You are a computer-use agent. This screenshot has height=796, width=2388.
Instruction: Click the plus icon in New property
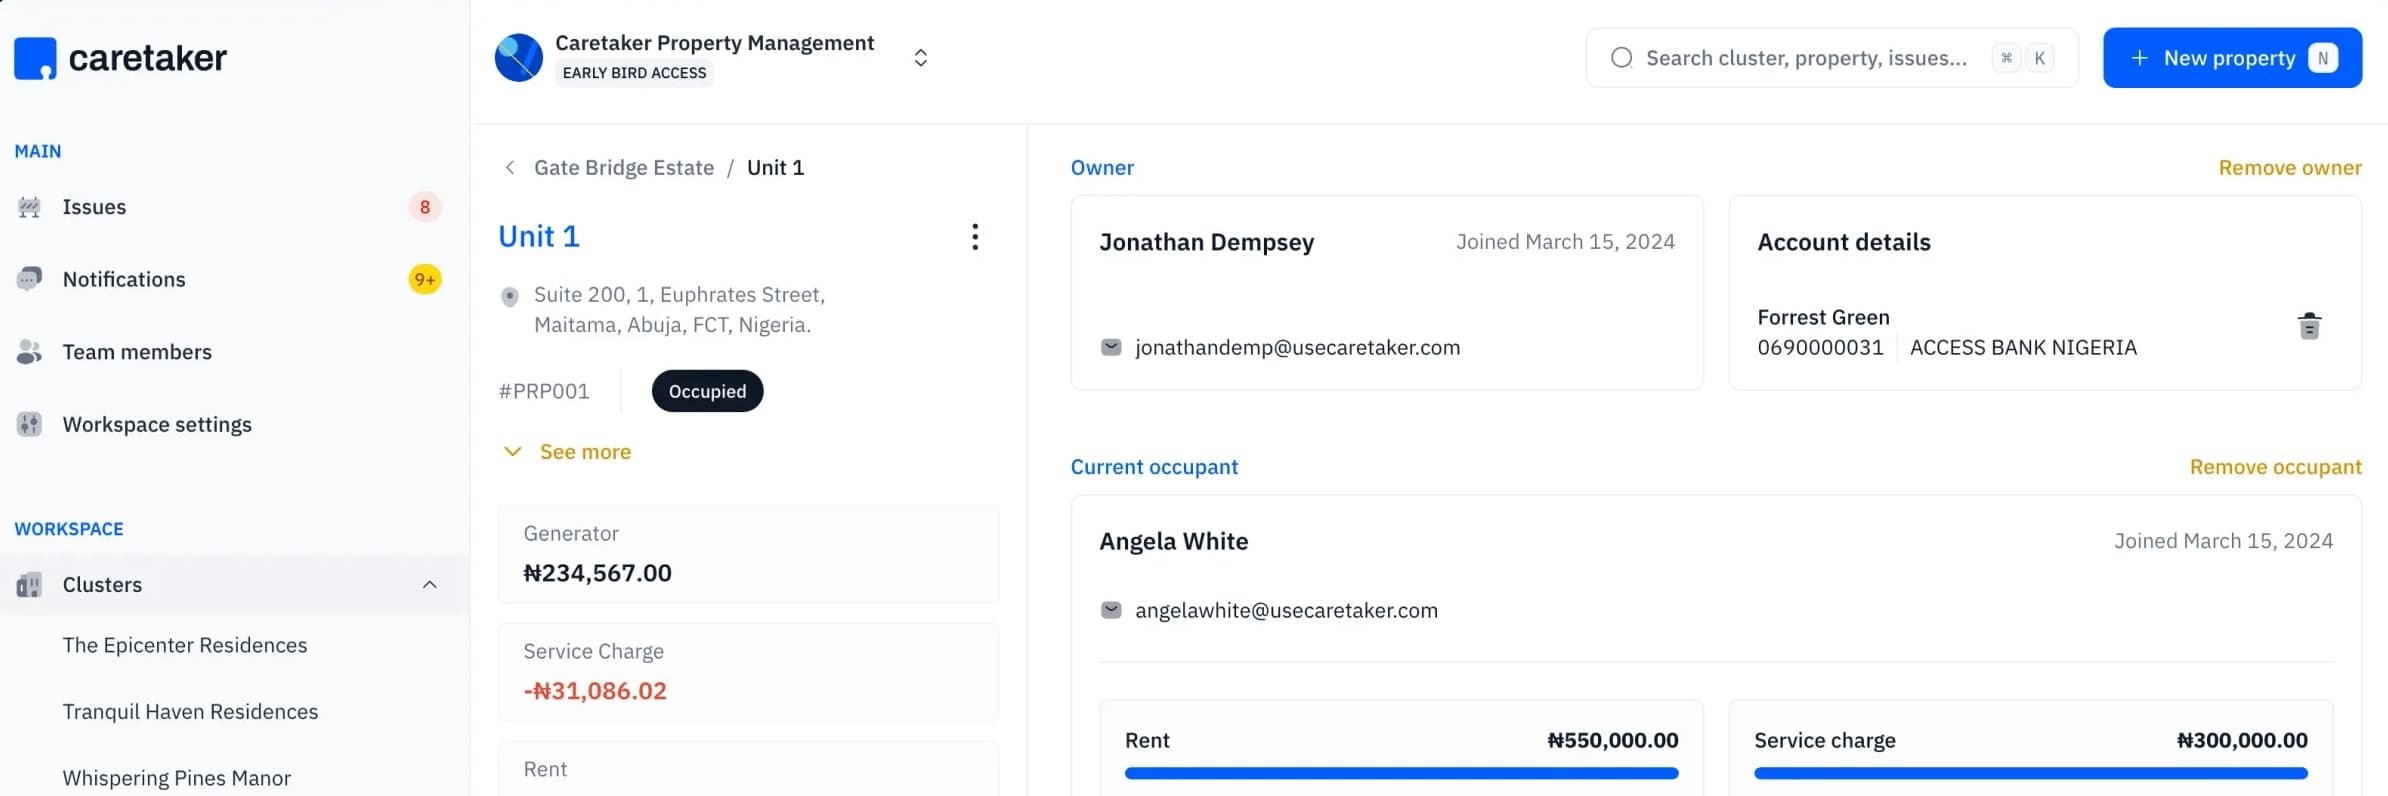(2139, 58)
